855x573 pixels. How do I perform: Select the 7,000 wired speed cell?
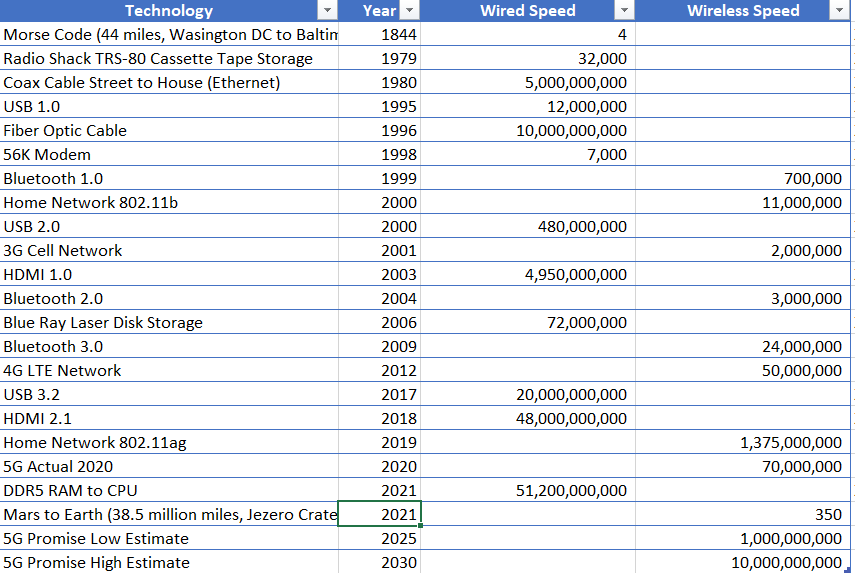(x=528, y=154)
